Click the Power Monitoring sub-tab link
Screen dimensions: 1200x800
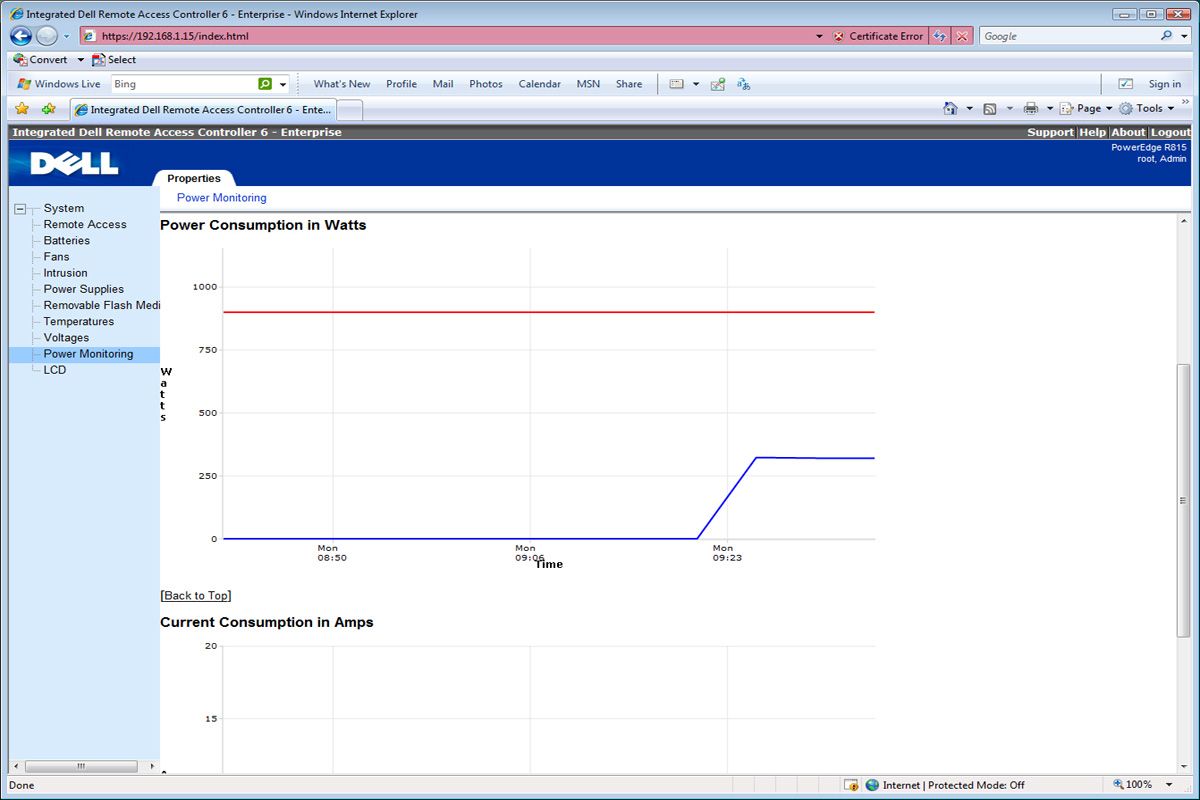click(222, 198)
